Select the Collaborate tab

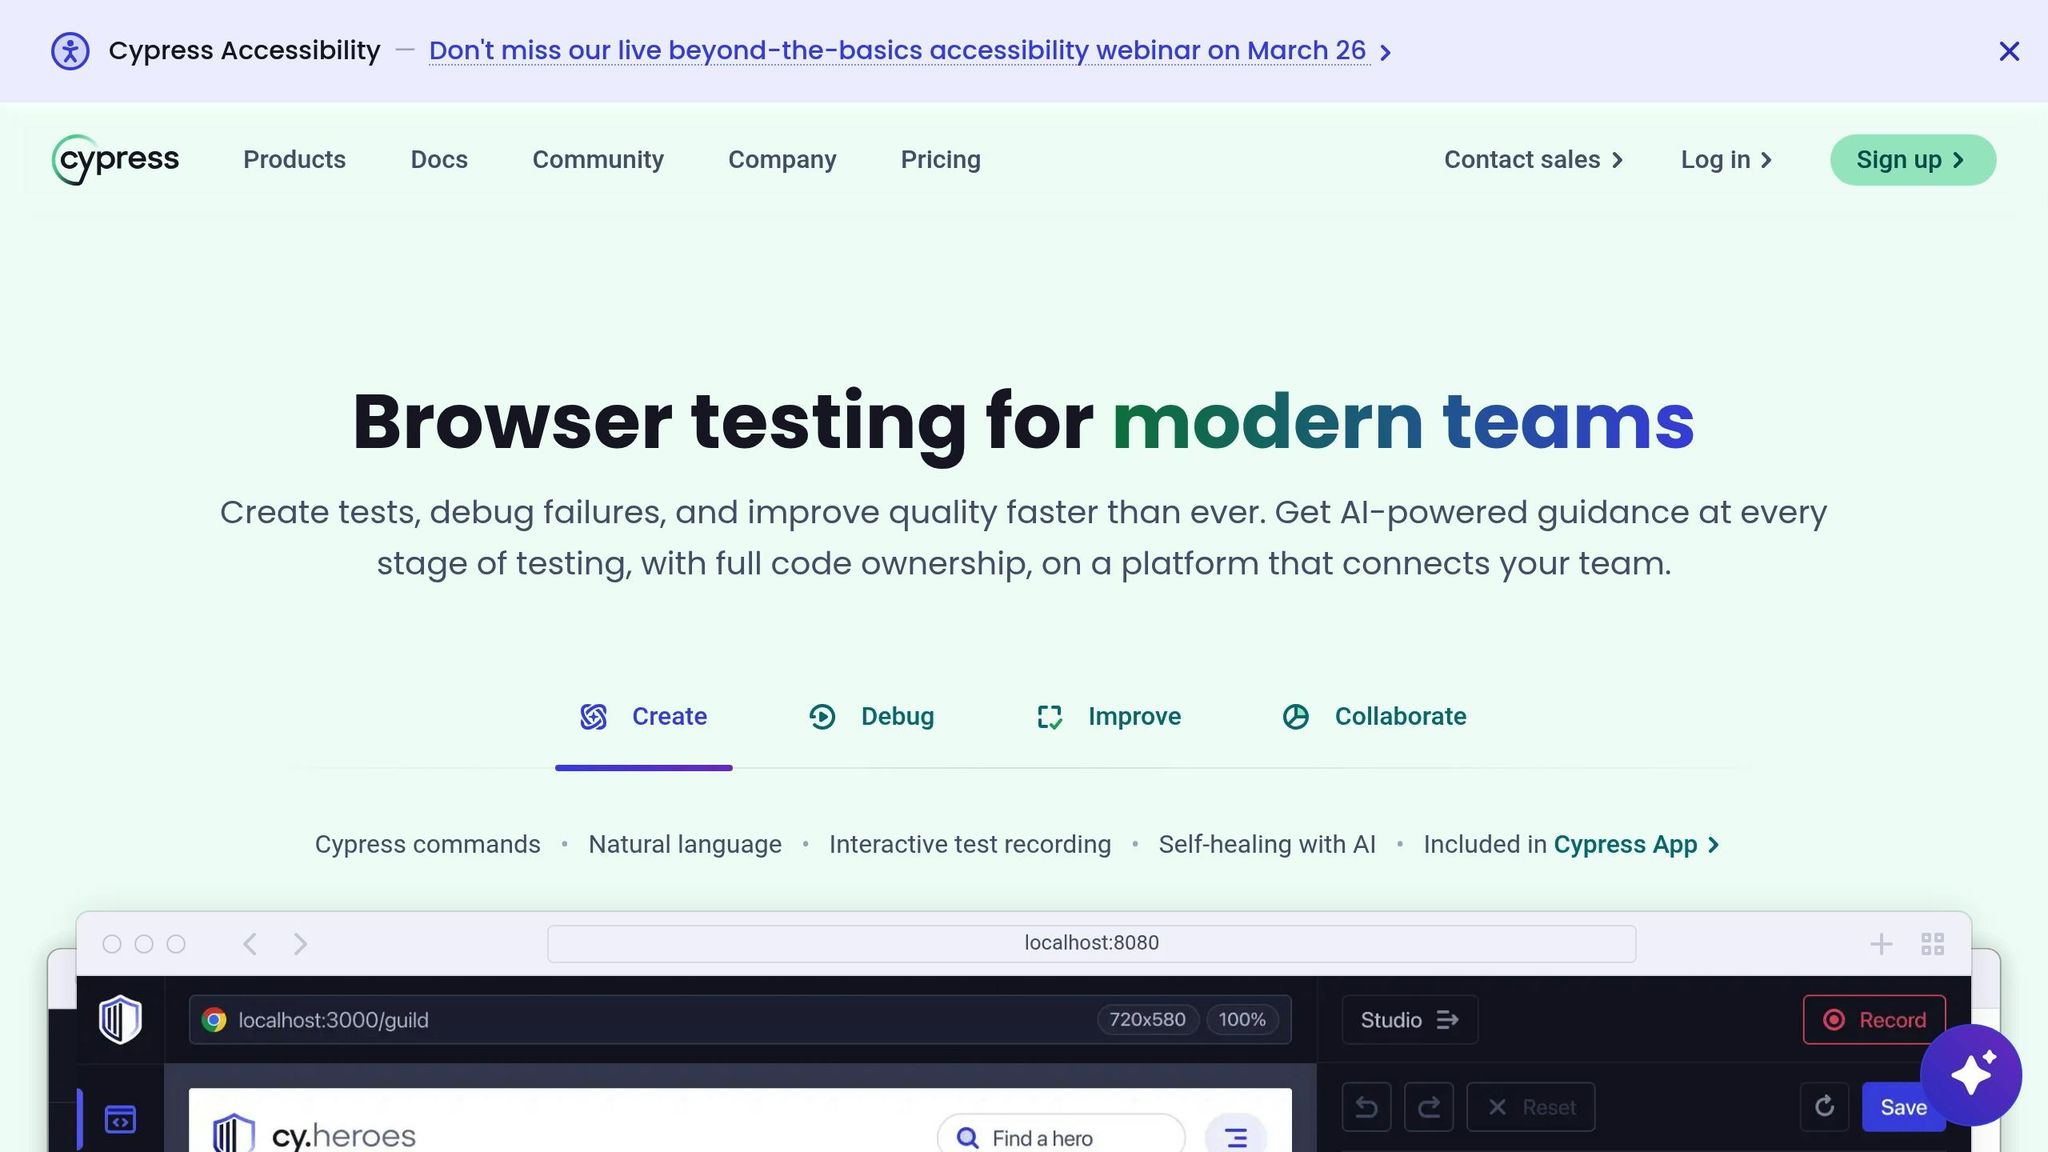tap(1374, 717)
